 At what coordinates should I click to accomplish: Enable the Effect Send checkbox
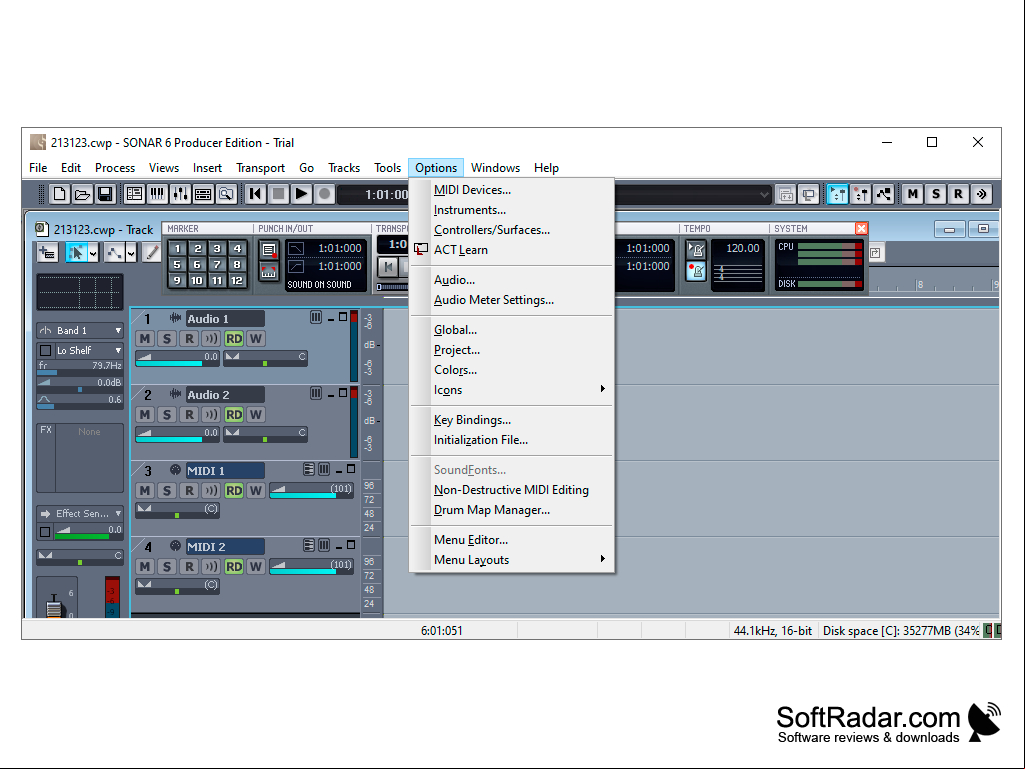pos(45,532)
